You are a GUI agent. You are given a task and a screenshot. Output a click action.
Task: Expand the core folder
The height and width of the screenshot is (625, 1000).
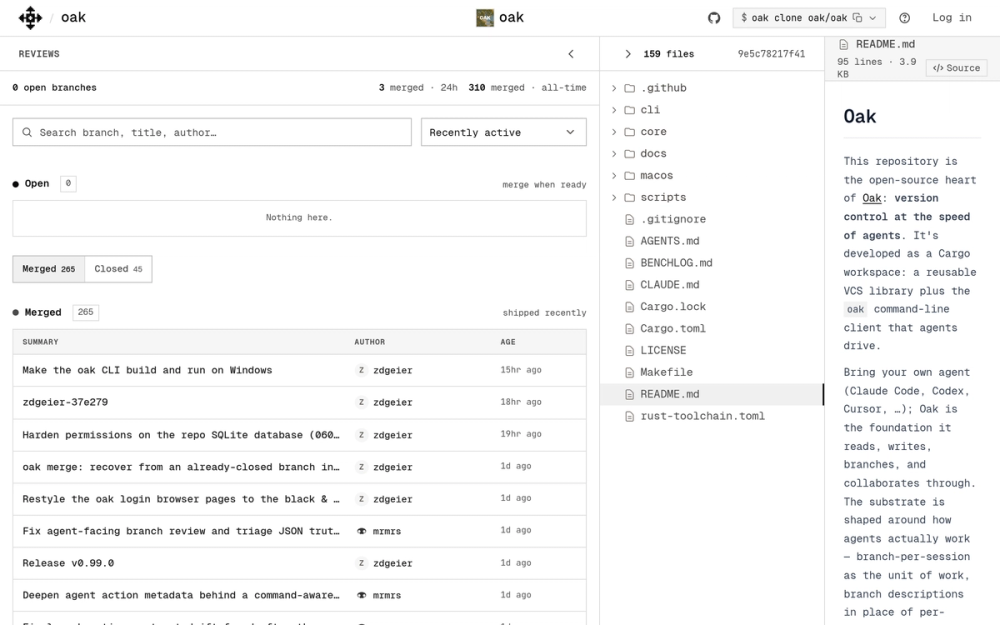pos(614,132)
